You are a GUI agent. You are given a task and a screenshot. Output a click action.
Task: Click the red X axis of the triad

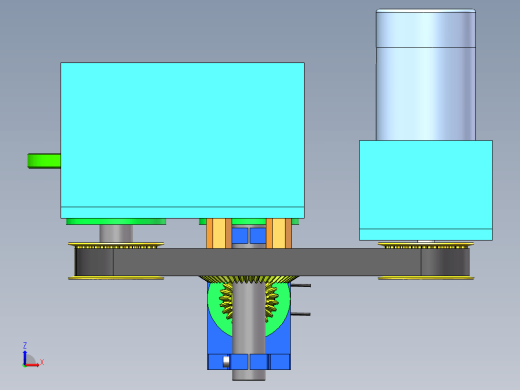point(32,365)
